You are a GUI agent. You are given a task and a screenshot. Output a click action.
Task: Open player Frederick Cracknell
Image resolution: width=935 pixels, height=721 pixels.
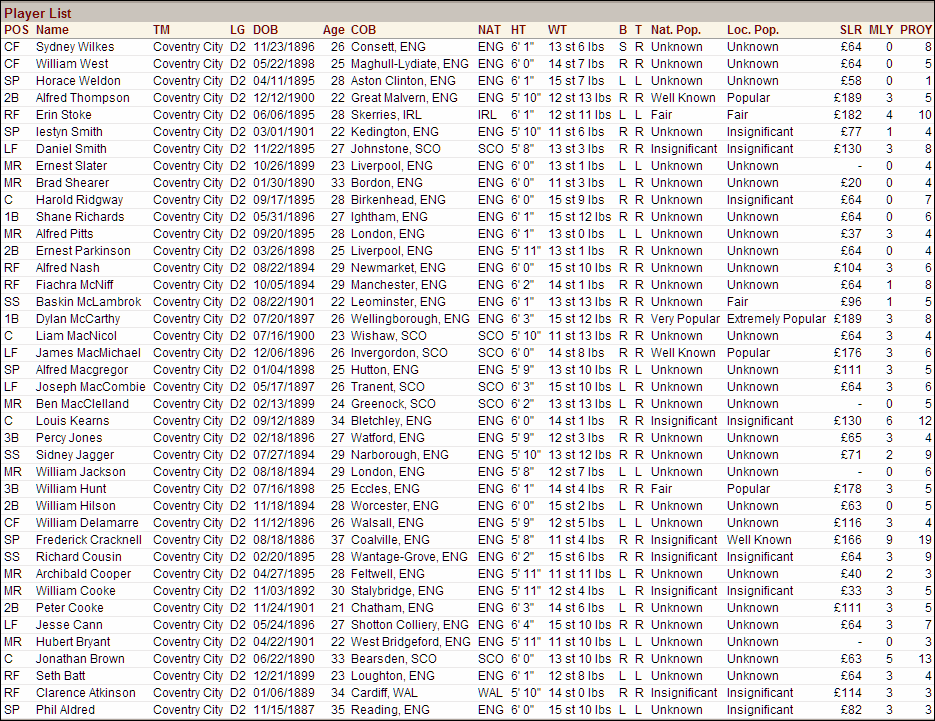89,540
